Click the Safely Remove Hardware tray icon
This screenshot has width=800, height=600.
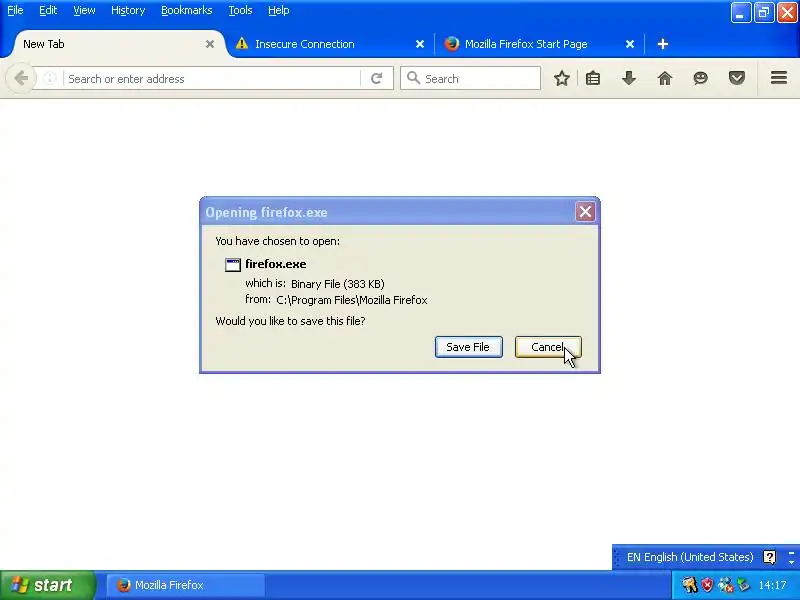point(744,585)
